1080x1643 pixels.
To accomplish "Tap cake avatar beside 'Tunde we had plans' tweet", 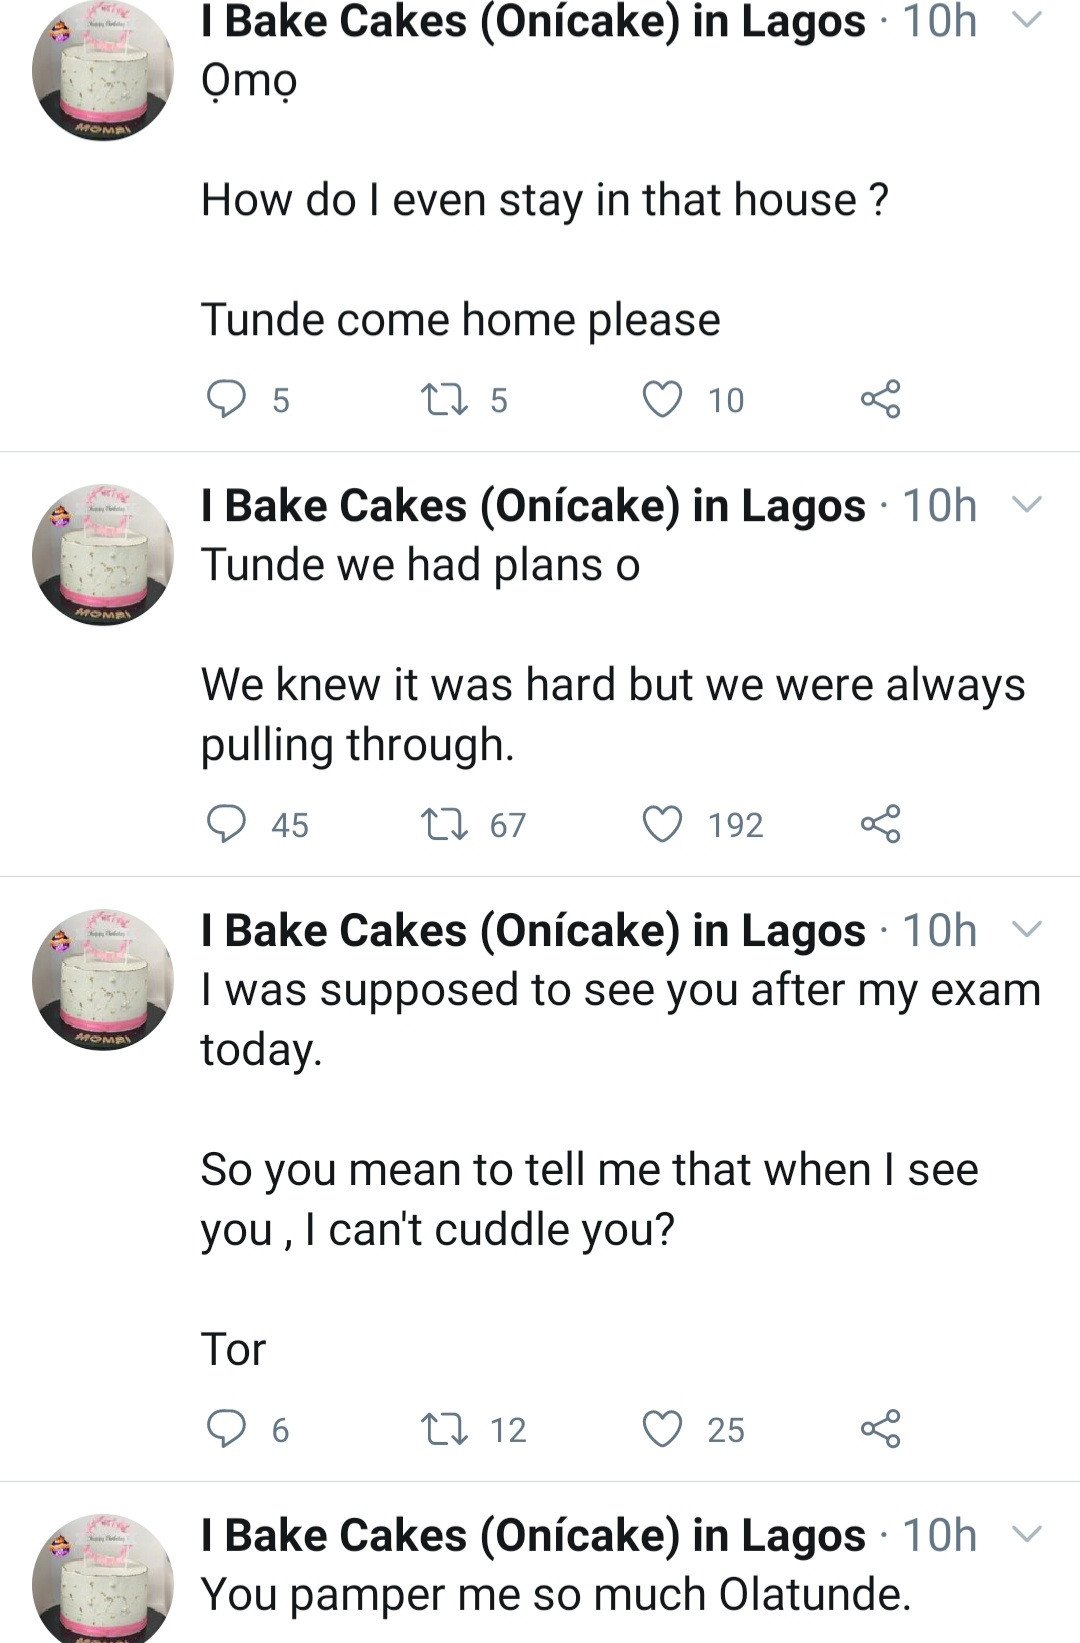I will tap(102, 555).
